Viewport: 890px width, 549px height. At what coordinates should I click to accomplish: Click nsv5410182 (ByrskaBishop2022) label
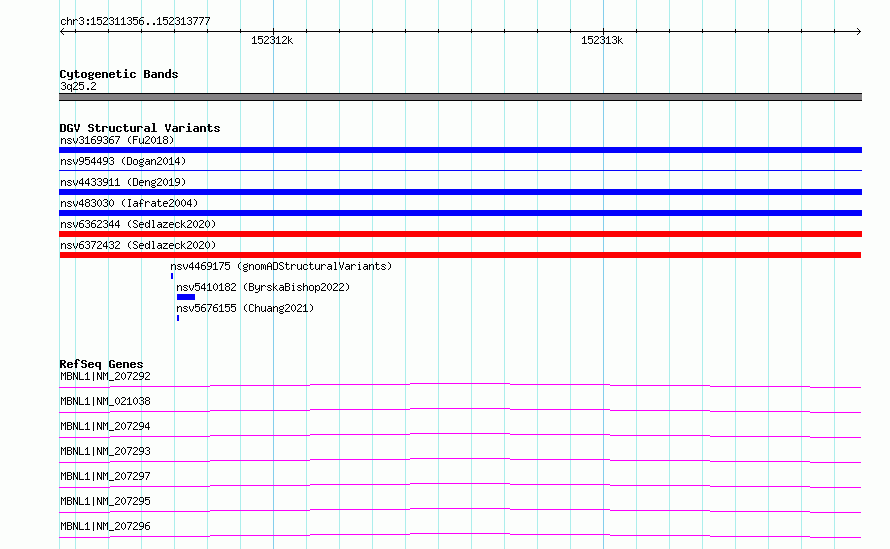pyautogui.click(x=263, y=287)
